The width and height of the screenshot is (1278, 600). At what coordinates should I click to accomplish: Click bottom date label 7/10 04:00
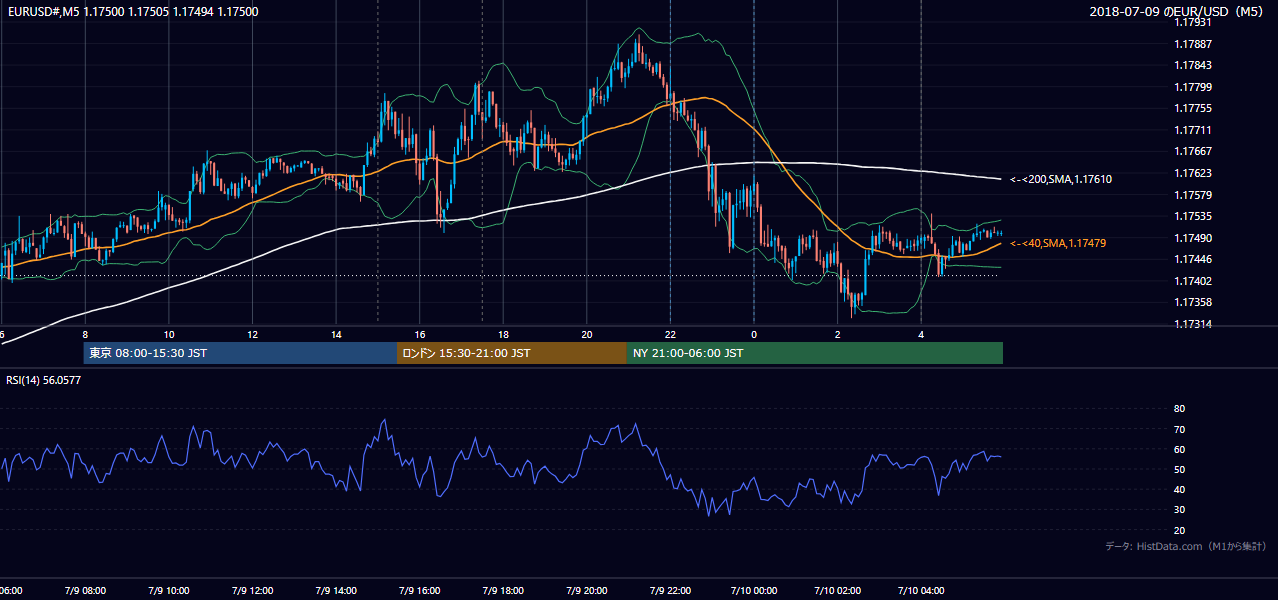pyautogui.click(x=921, y=590)
